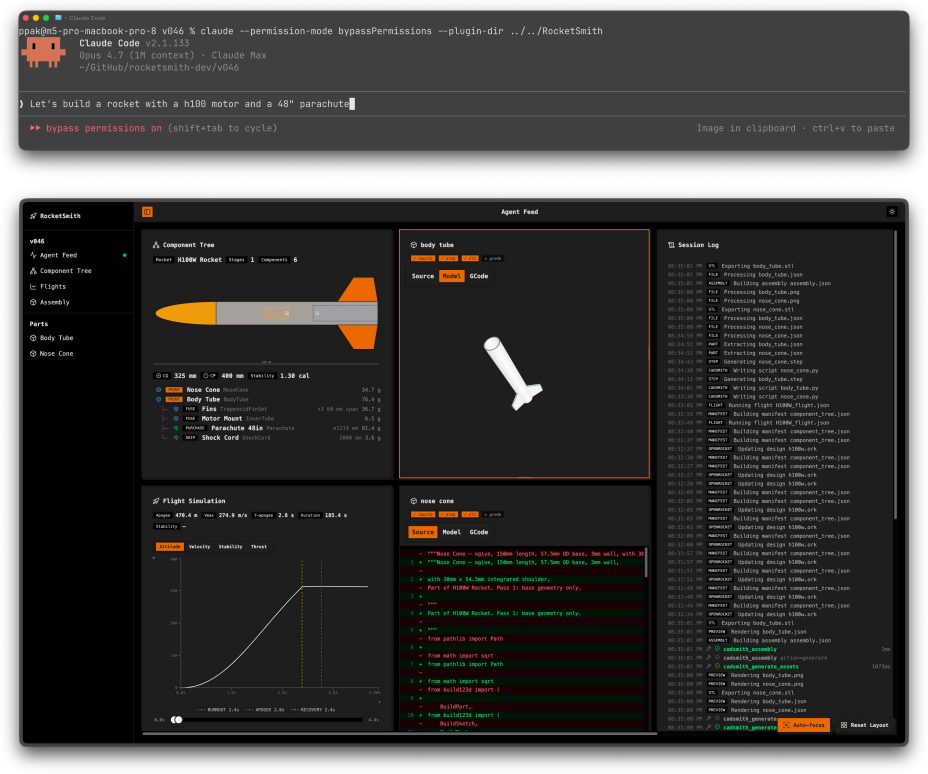Screen dimensions: 928x774
Task: Click the Body Tube cube icon in component tree
Action: coord(159,399)
